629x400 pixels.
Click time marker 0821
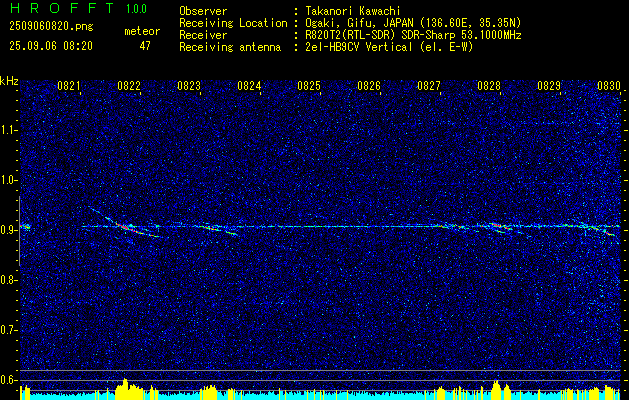(x=69, y=85)
